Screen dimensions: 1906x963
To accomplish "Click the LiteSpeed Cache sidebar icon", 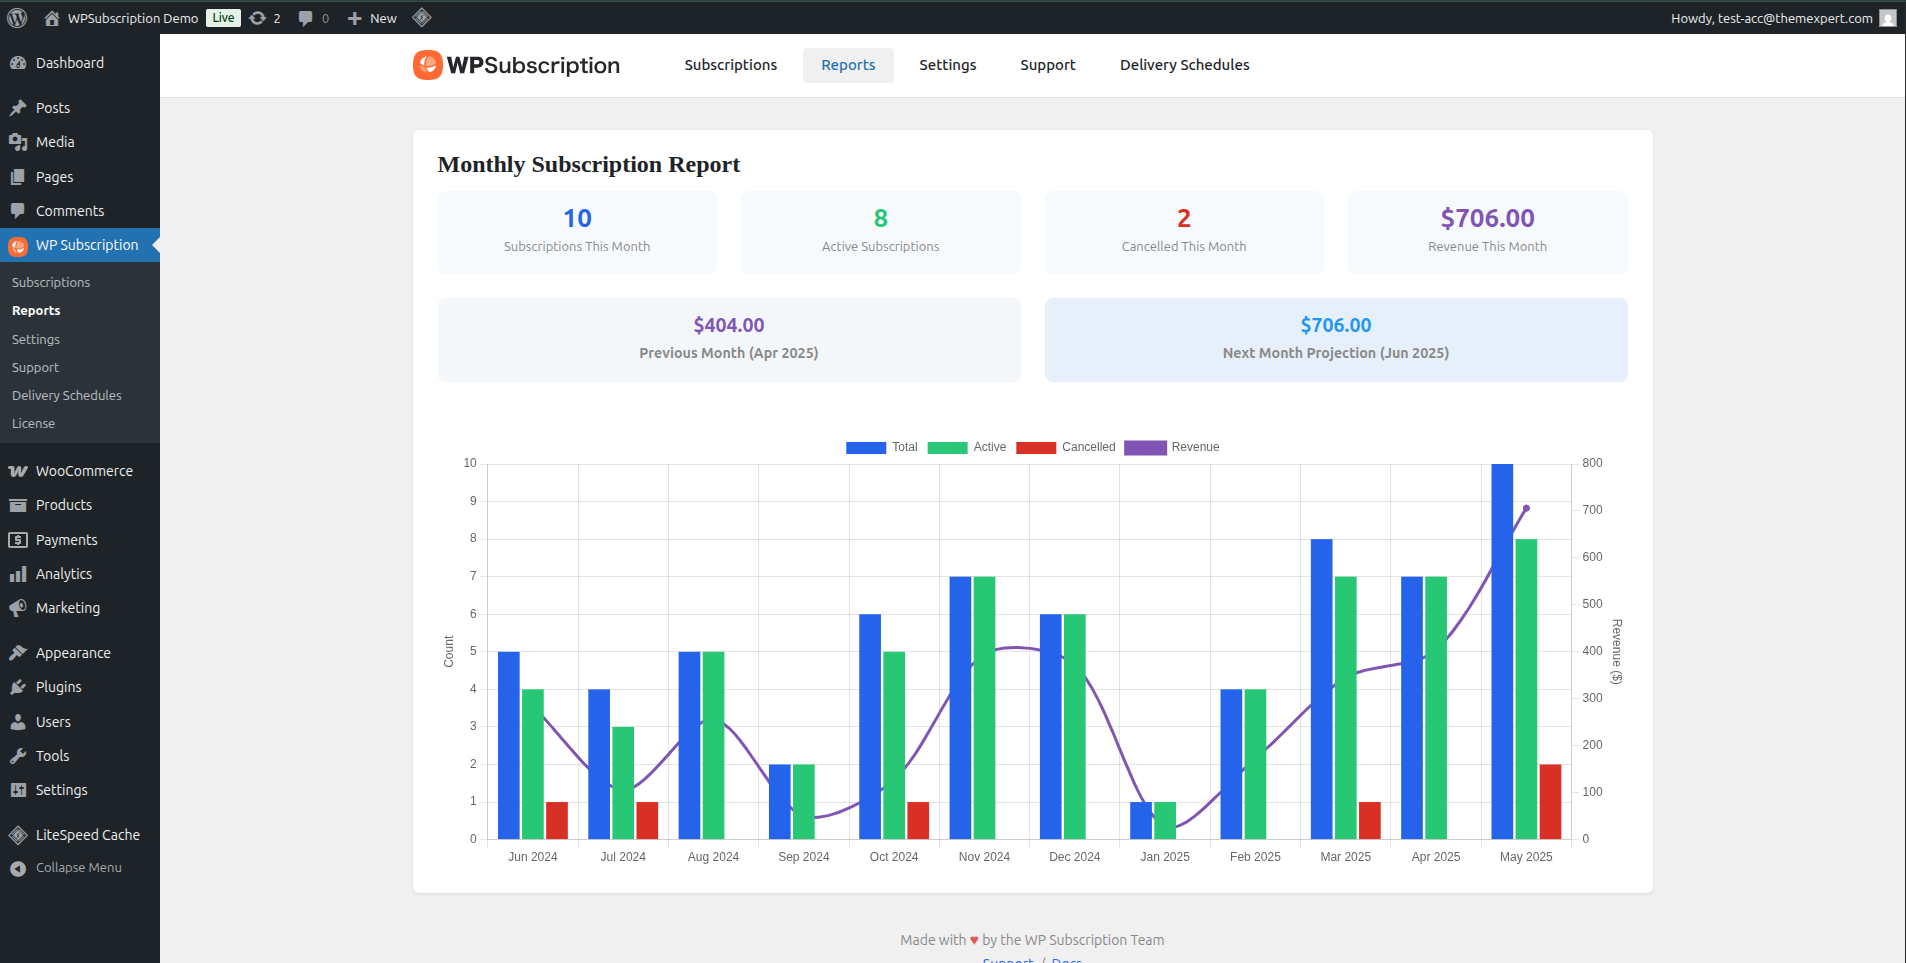I will click(18, 835).
